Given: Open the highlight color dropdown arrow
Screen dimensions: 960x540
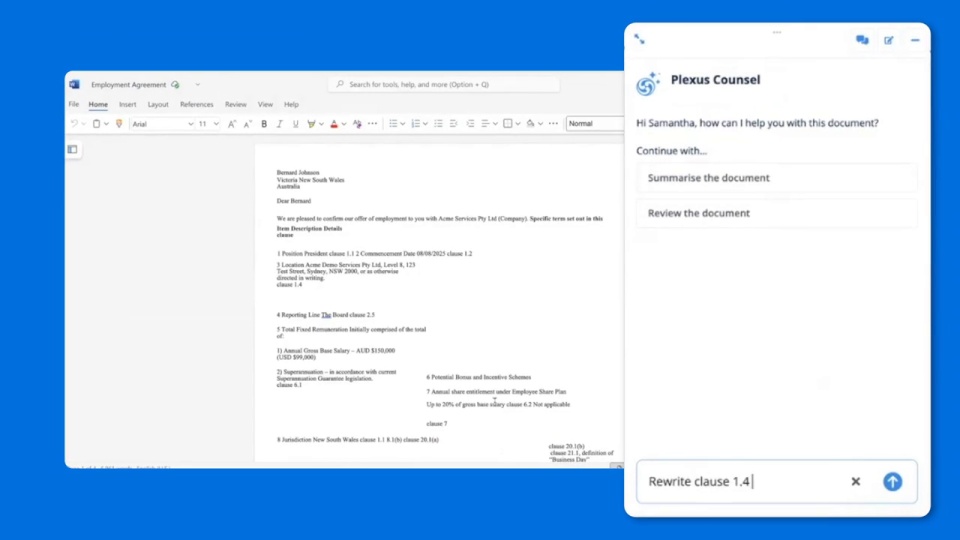Looking at the screenshot, I should point(321,124).
